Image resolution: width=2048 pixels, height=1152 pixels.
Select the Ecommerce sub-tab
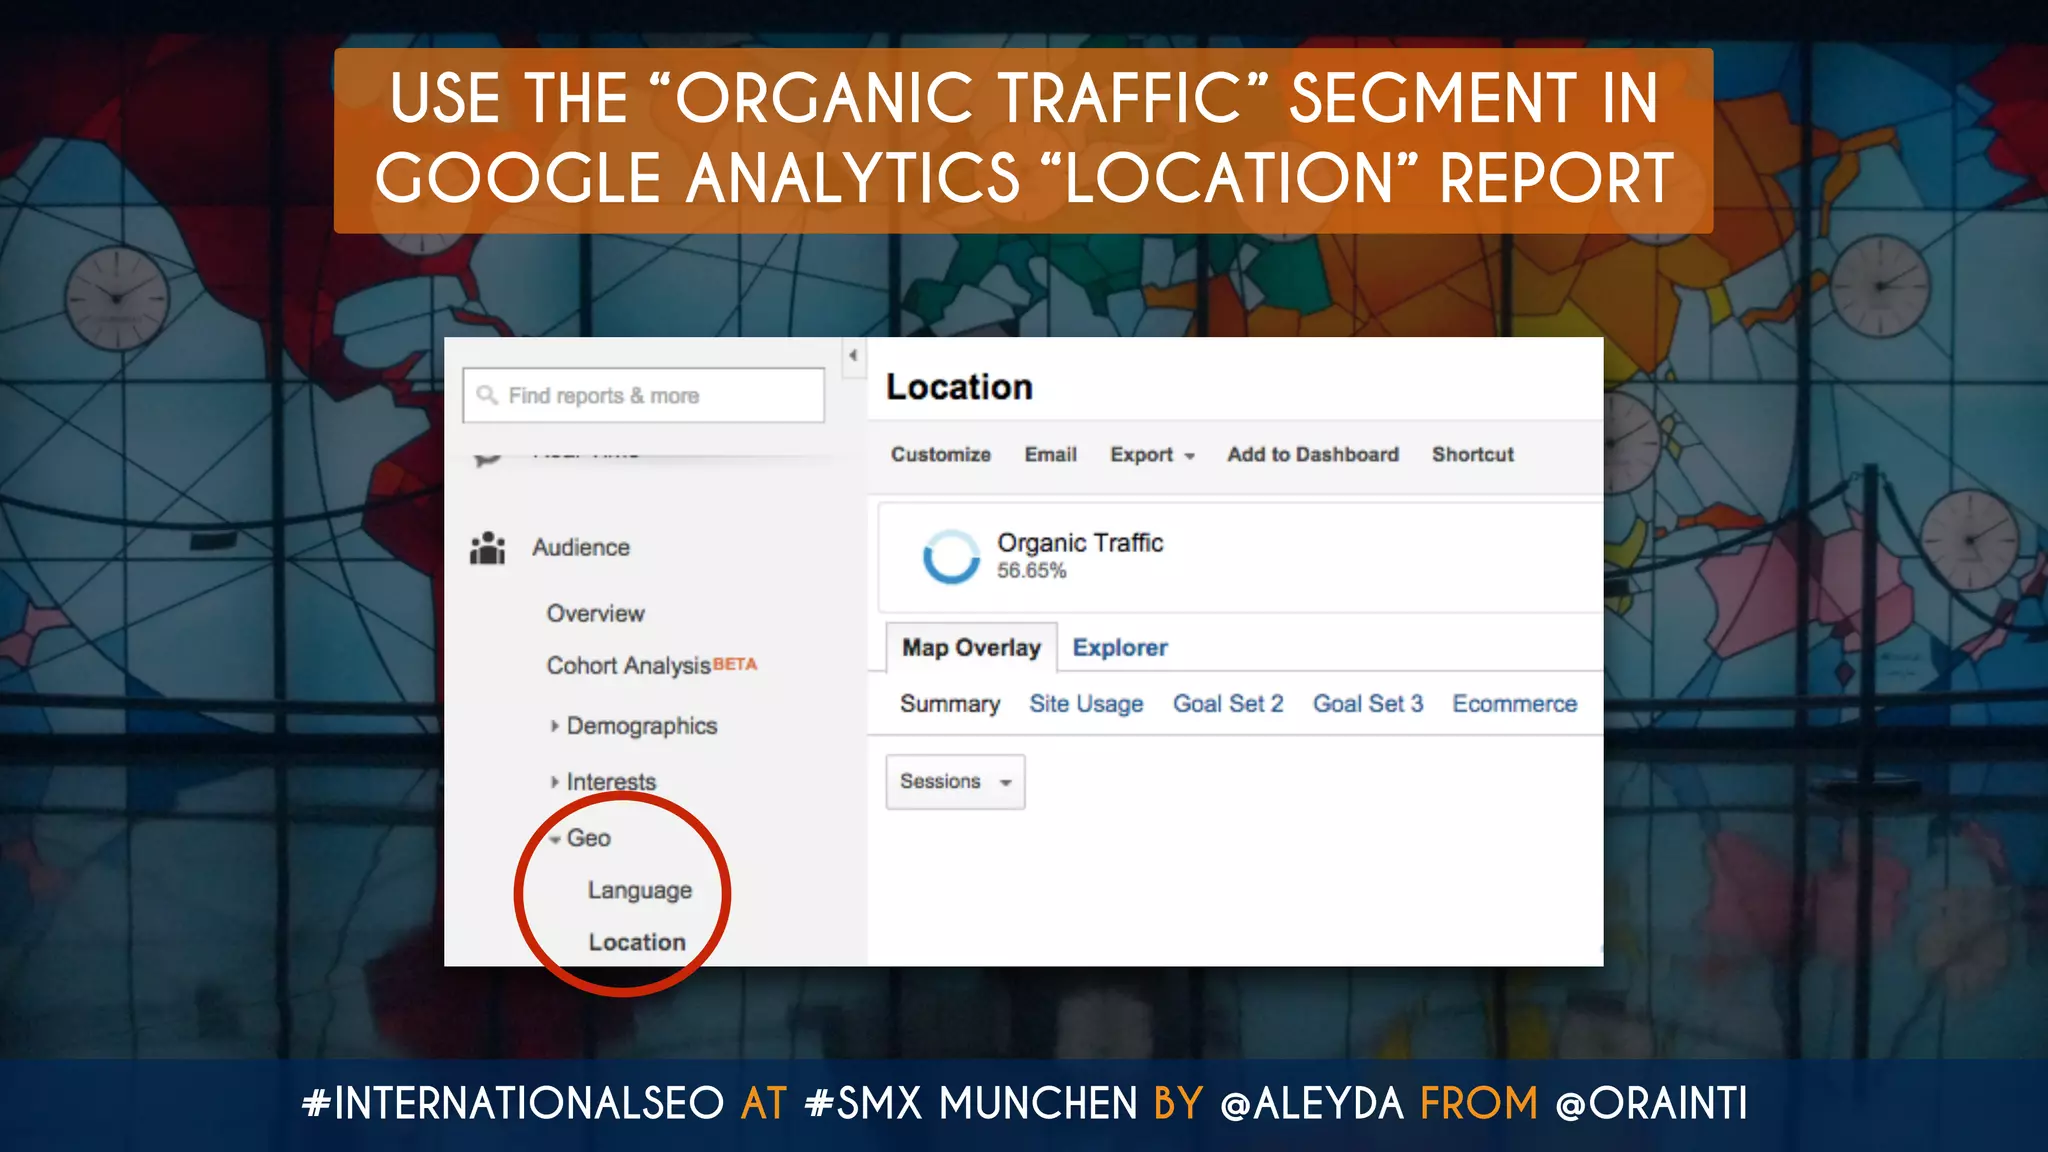(x=1515, y=704)
